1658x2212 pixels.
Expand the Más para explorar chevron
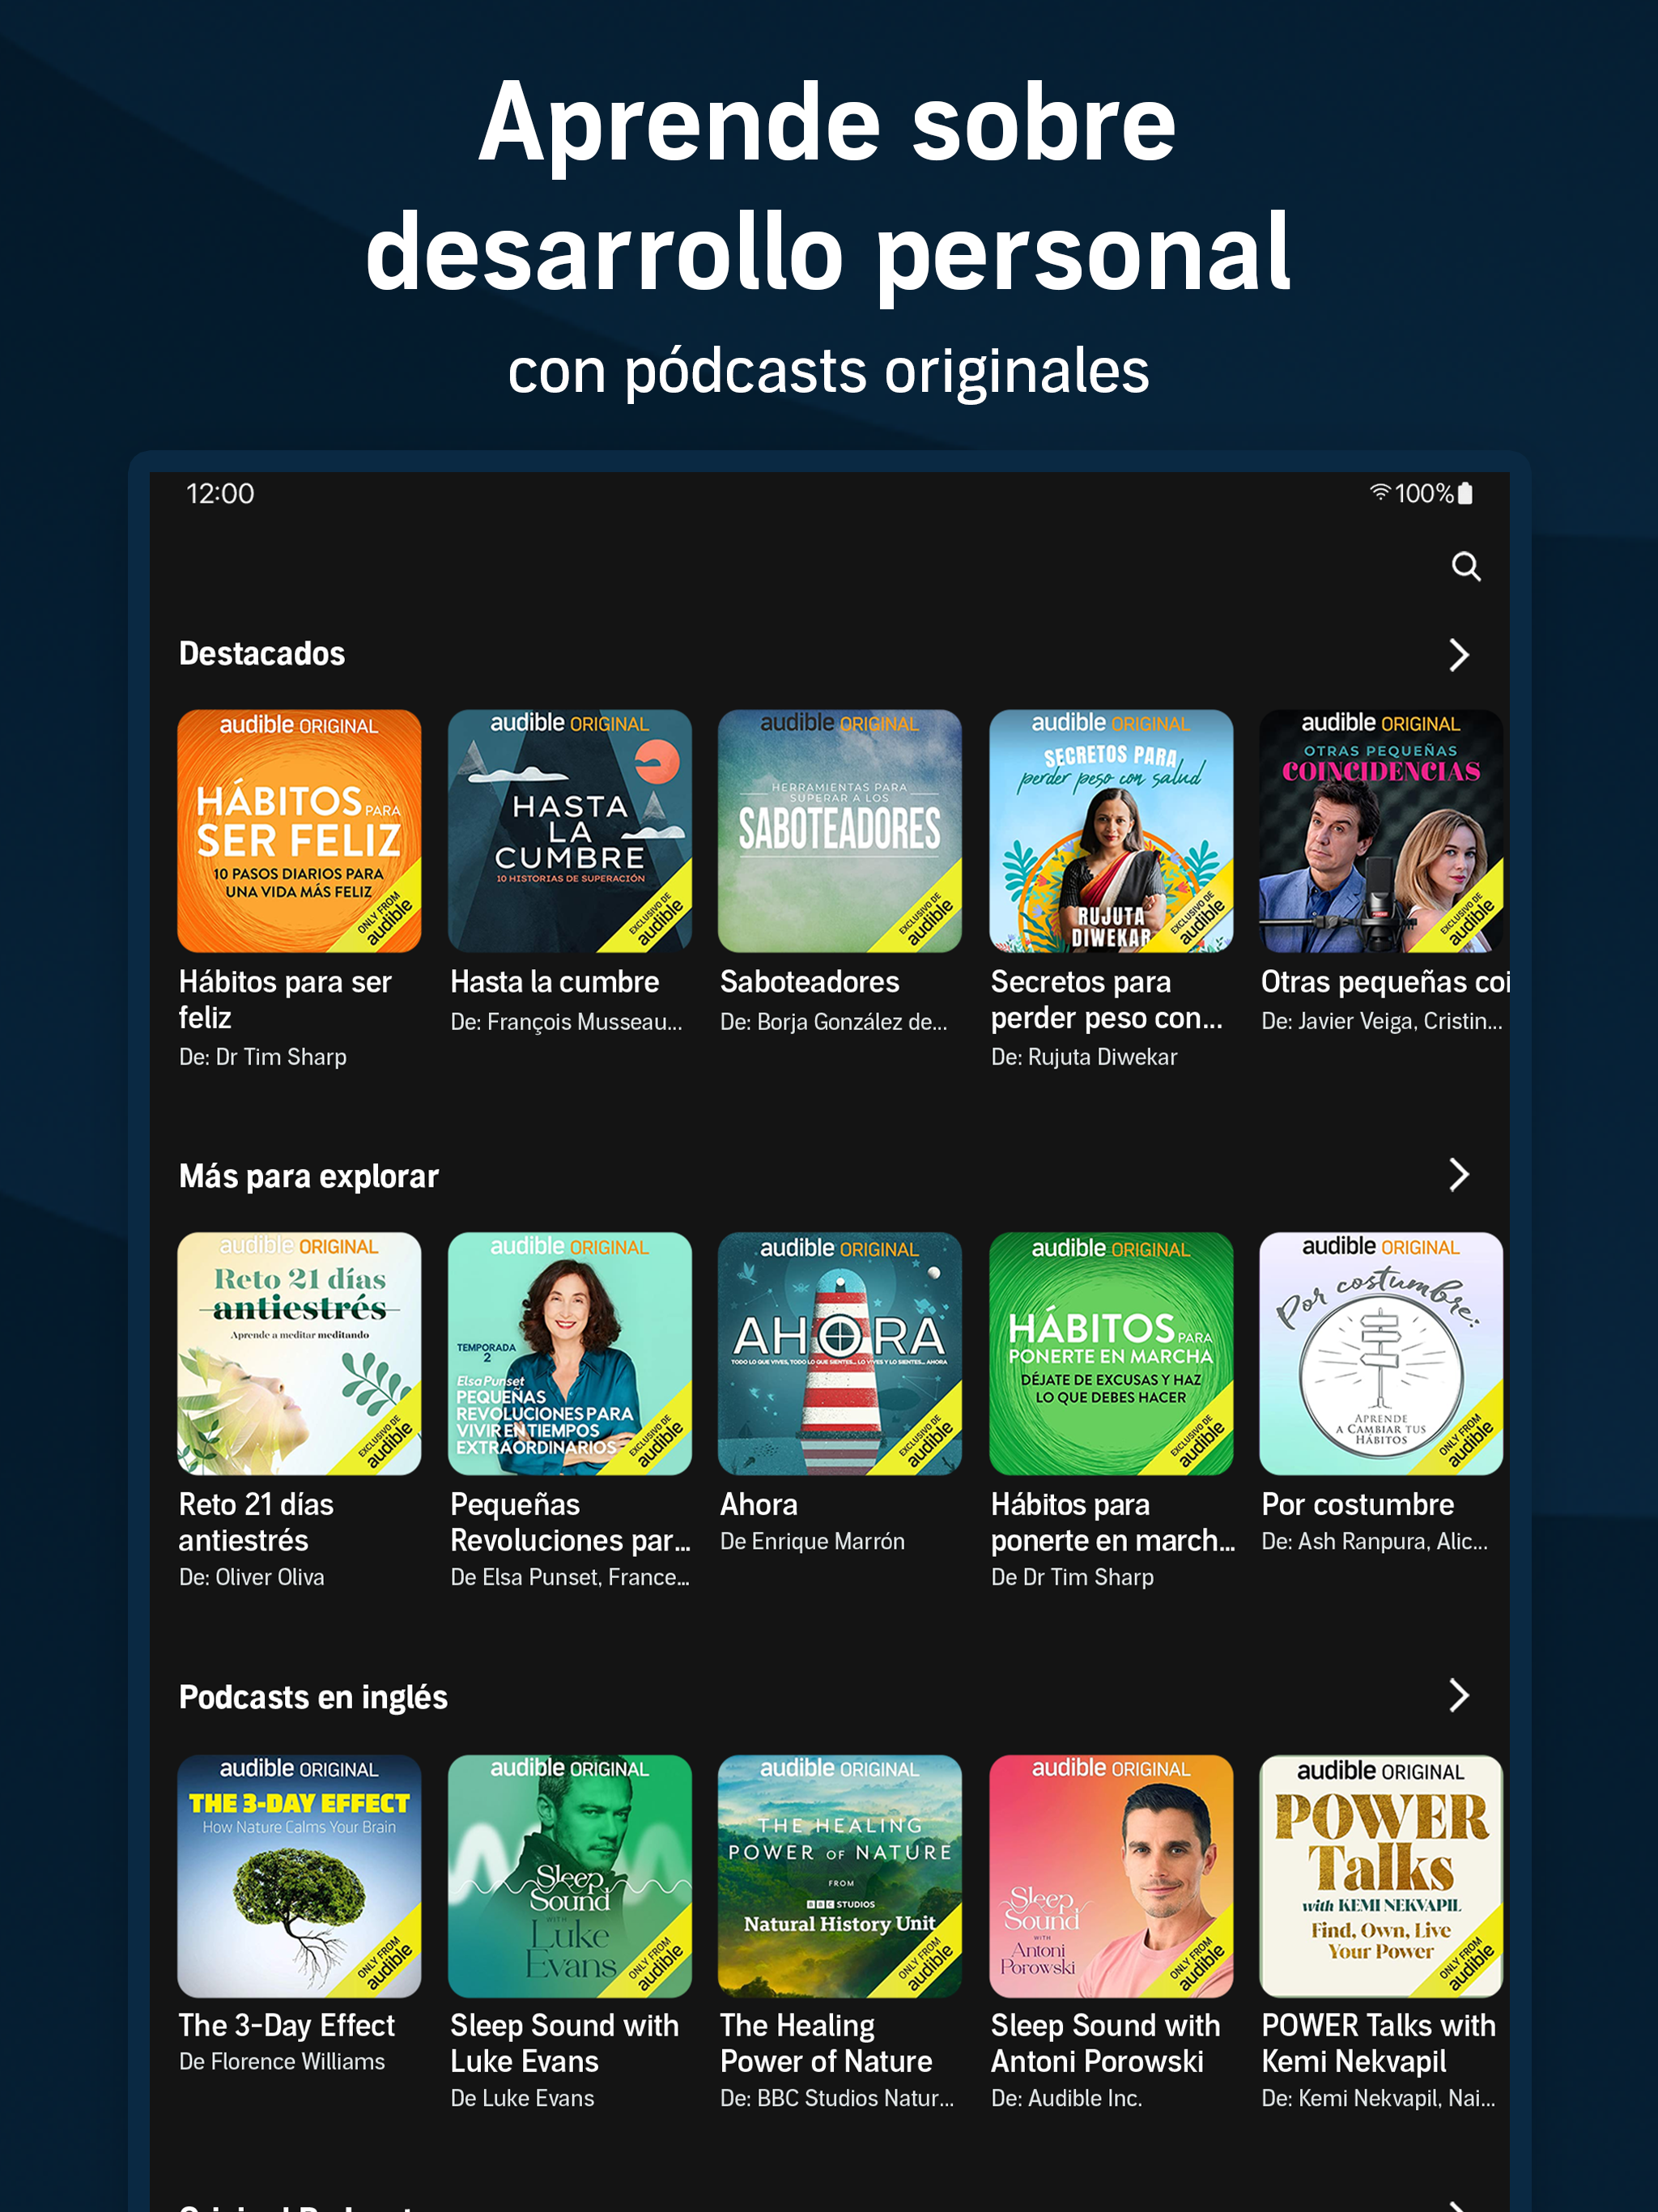[1459, 1175]
